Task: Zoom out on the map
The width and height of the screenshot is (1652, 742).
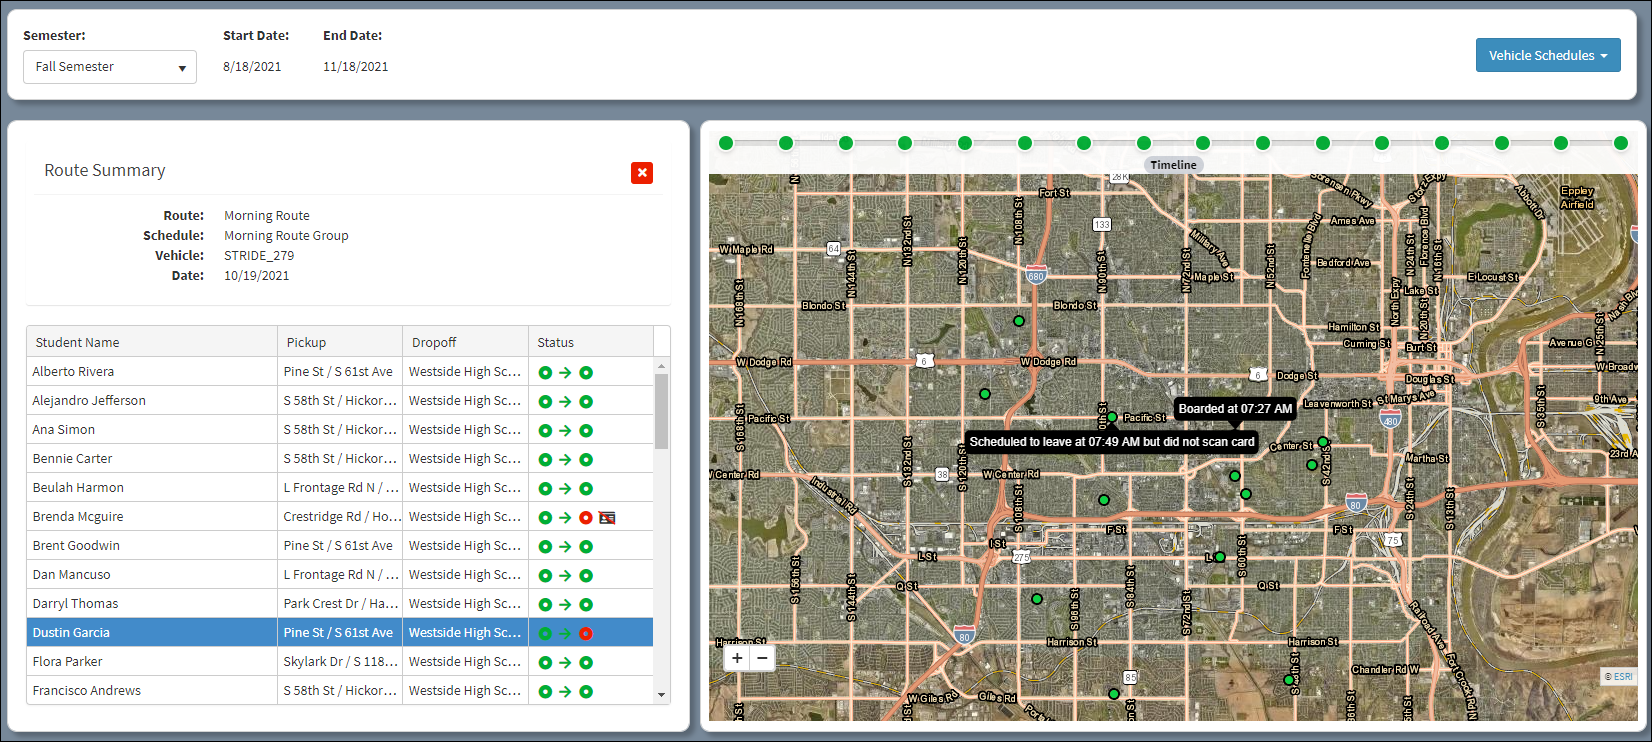Action: click(x=762, y=658)
